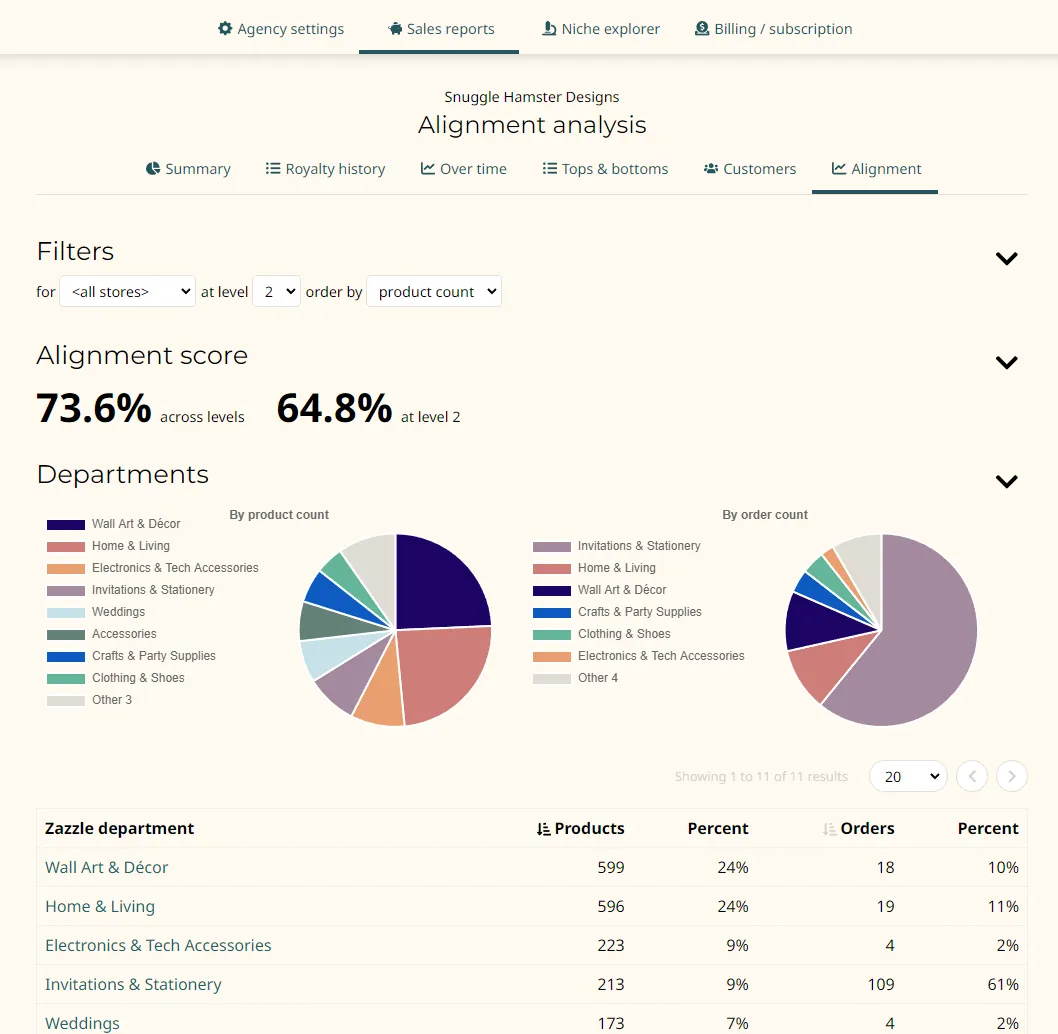Open the all stores dropdown

click(x=127, y=292)
